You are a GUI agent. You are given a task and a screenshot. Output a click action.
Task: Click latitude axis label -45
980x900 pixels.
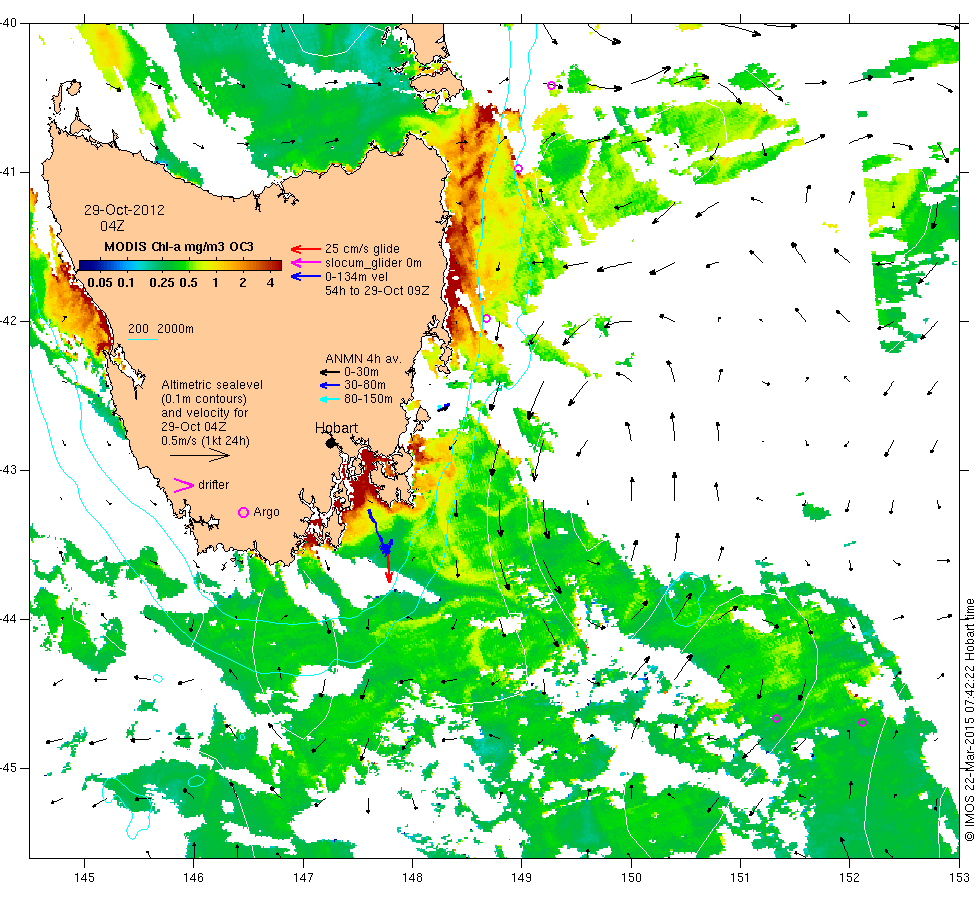tap(9, 768)
